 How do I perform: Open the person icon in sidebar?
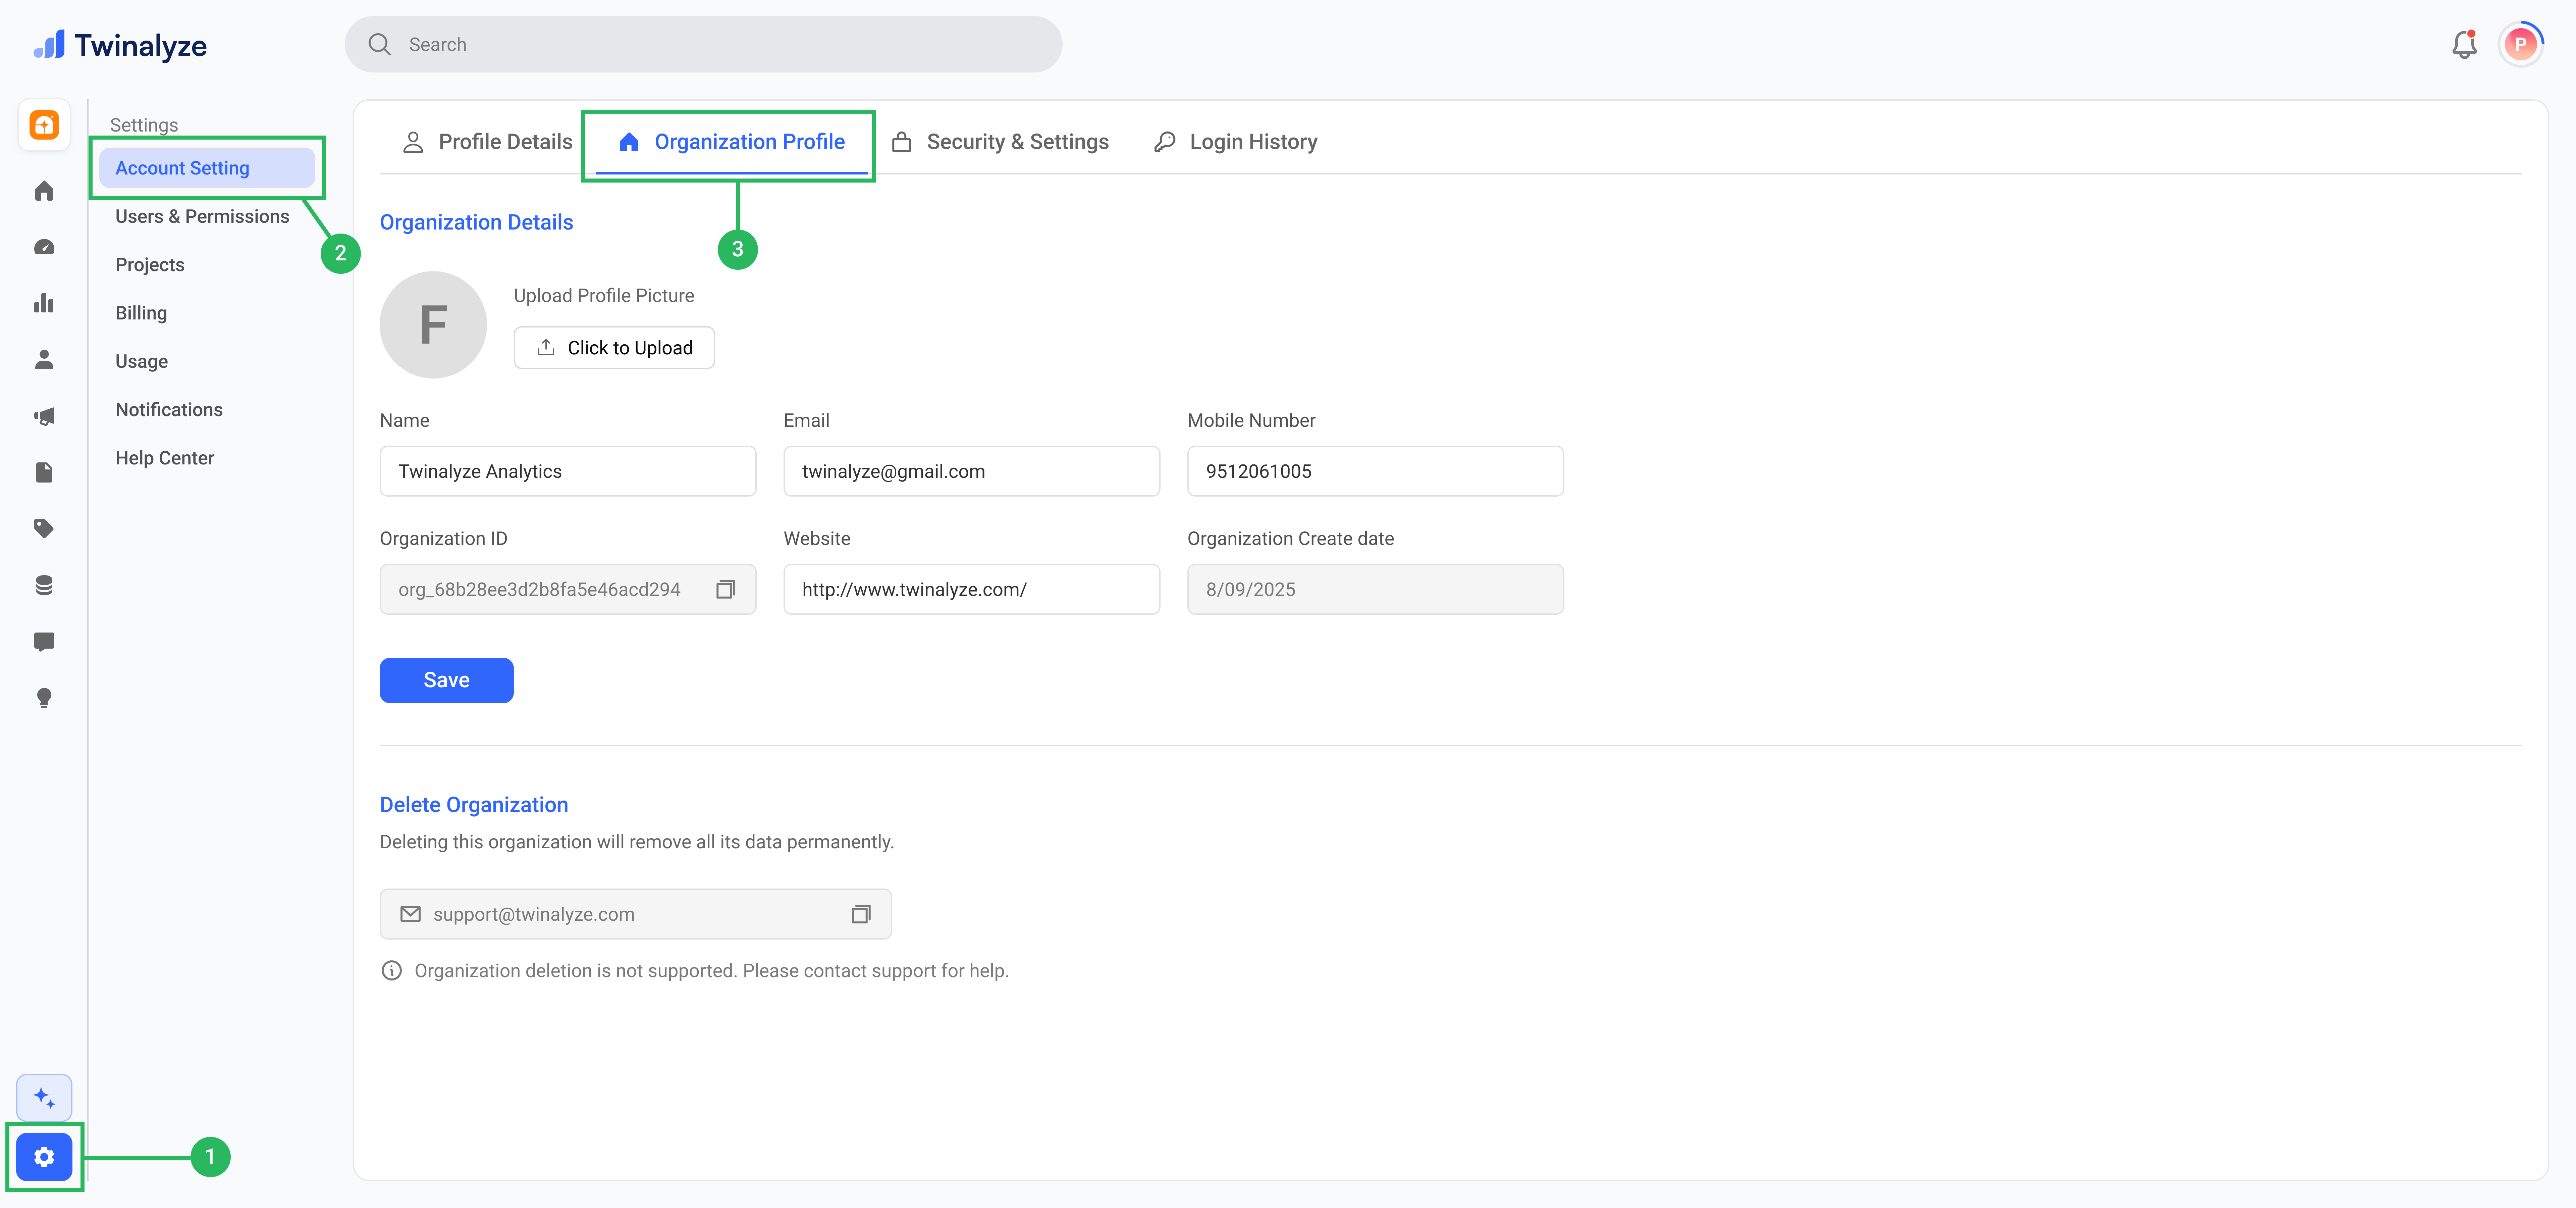[x=44, y=360]
